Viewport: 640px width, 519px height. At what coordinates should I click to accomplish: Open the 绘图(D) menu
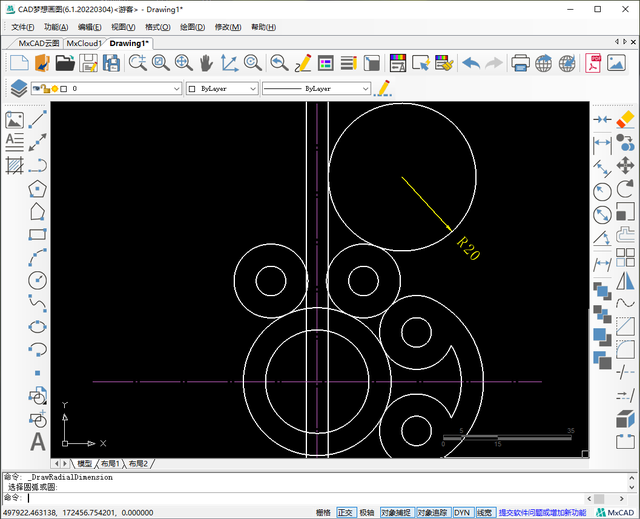[192, 27]
